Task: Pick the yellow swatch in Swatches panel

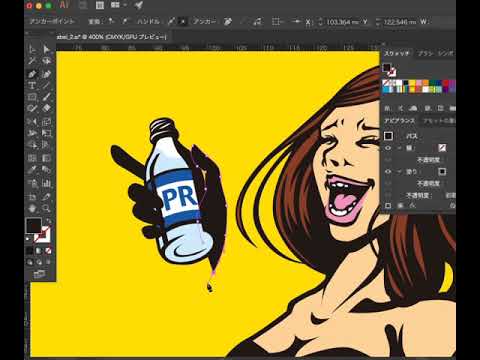Action: [x=412, y=82]
